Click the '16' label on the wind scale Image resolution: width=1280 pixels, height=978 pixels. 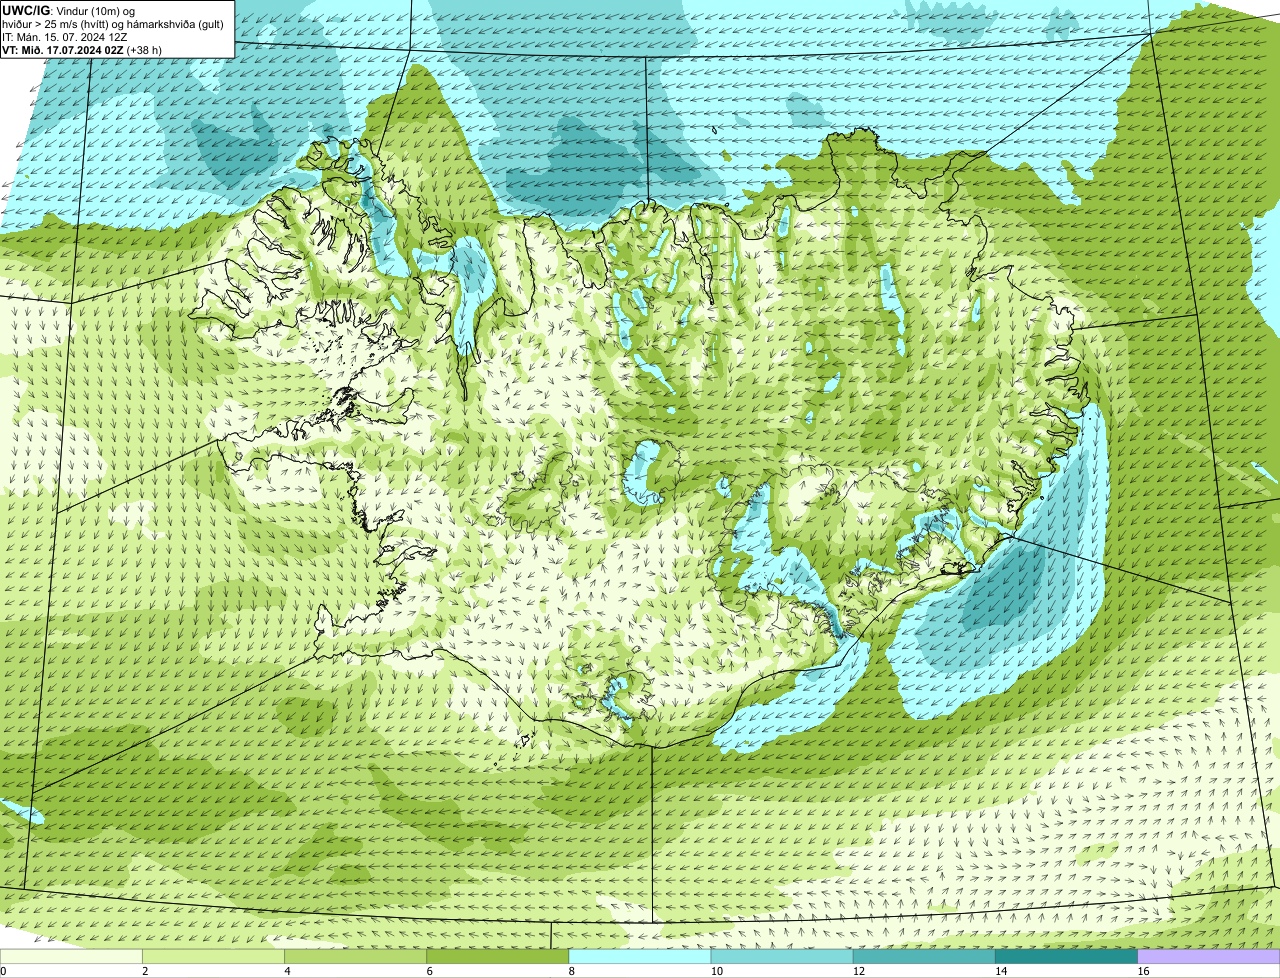tap(1142, 971)
